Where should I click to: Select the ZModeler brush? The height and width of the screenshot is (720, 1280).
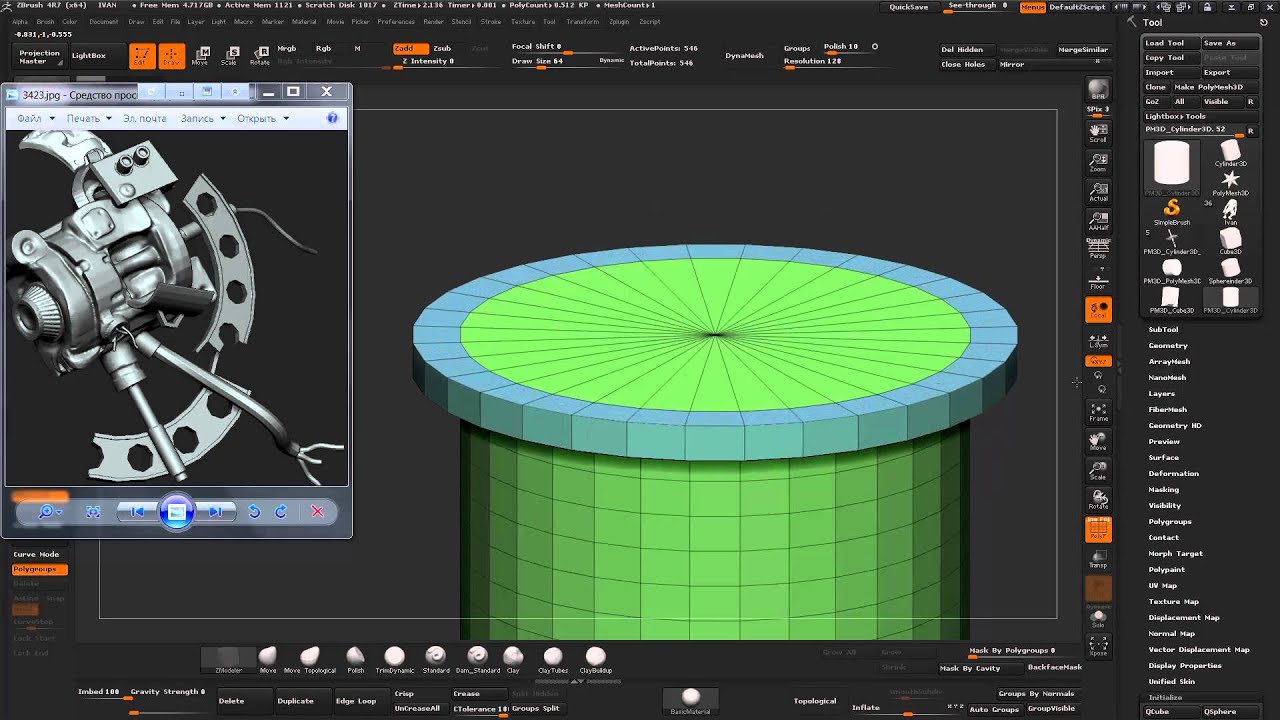point(229,659)
